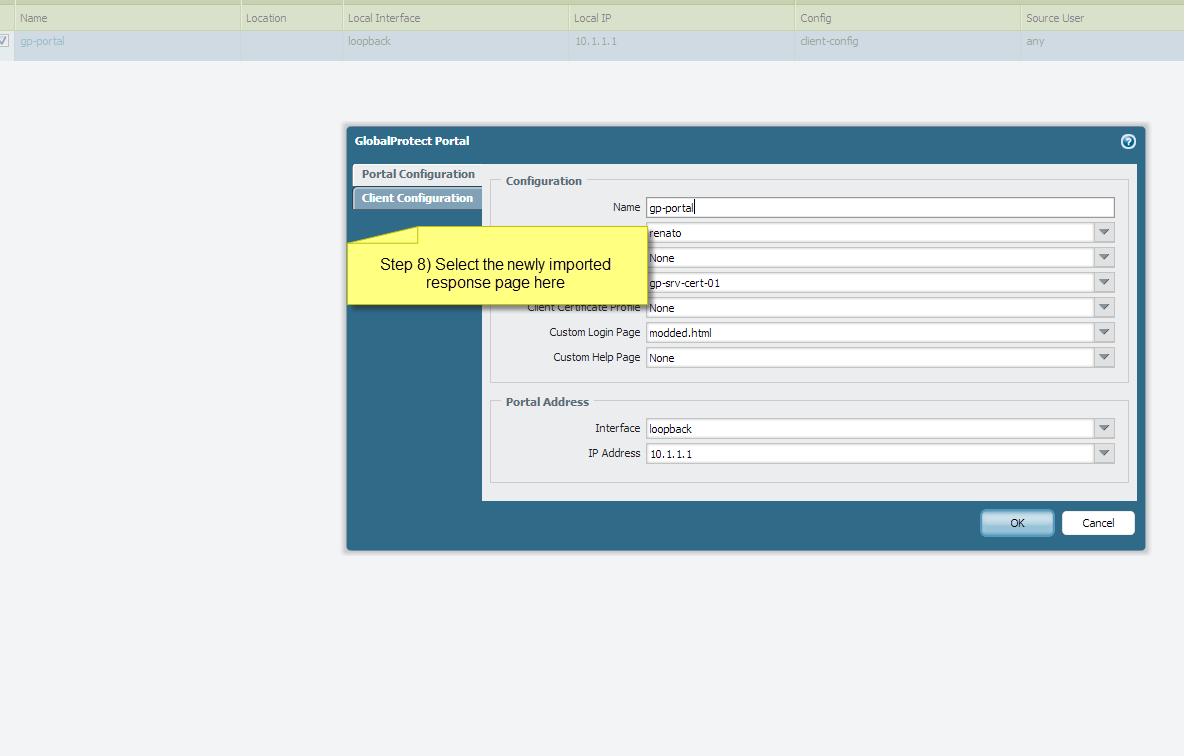Toggle the gp-portal row checkbox
Viewport: 1184px width, 756px height.
coord(4,41)
